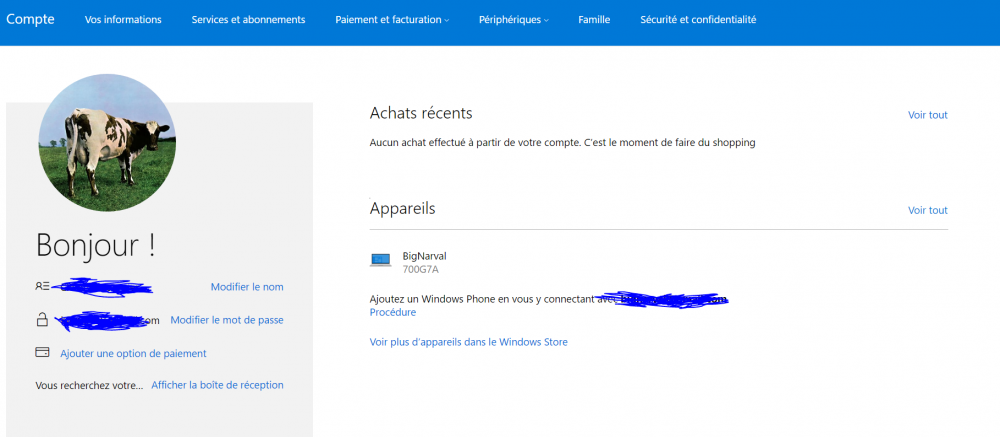
Task: Click Modifier le mot de passe
Action: [227, 320]
